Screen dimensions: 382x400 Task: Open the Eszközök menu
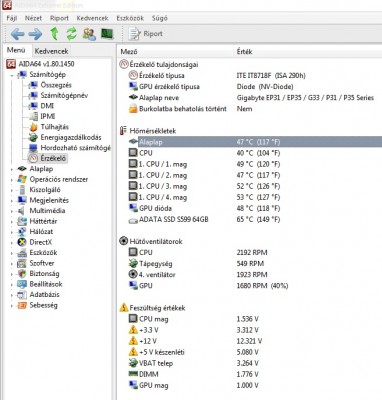click(130, 18)
